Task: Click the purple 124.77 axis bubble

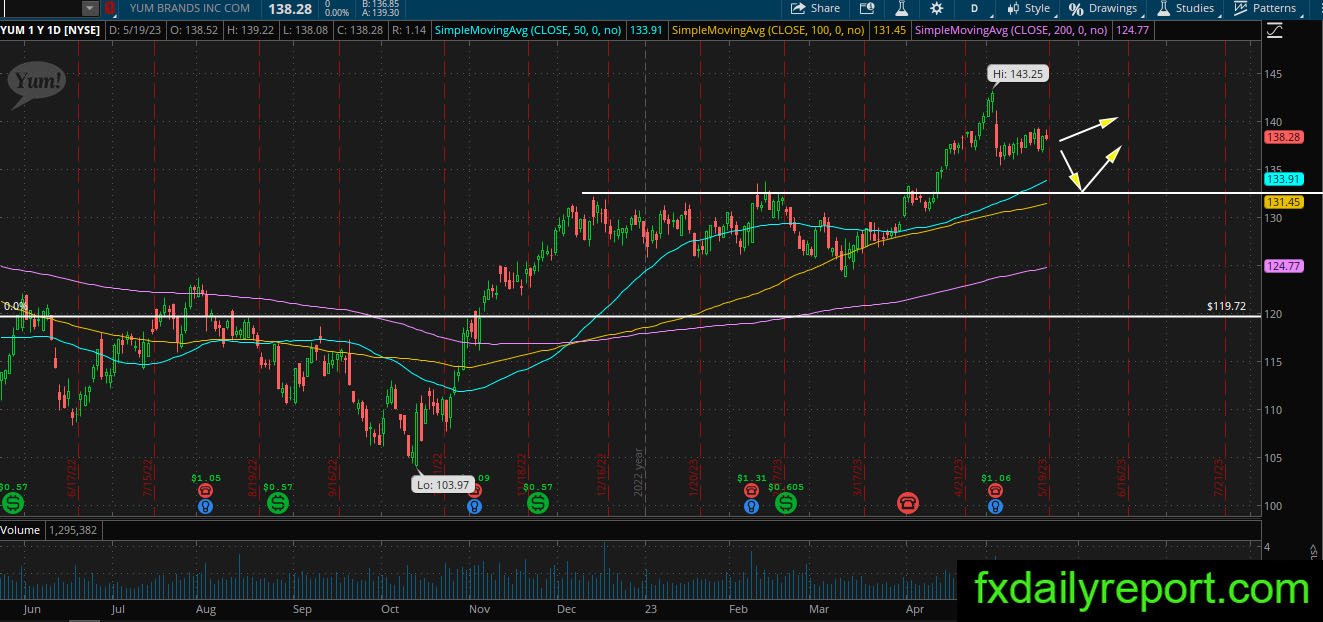Action: coord(1283,266)
